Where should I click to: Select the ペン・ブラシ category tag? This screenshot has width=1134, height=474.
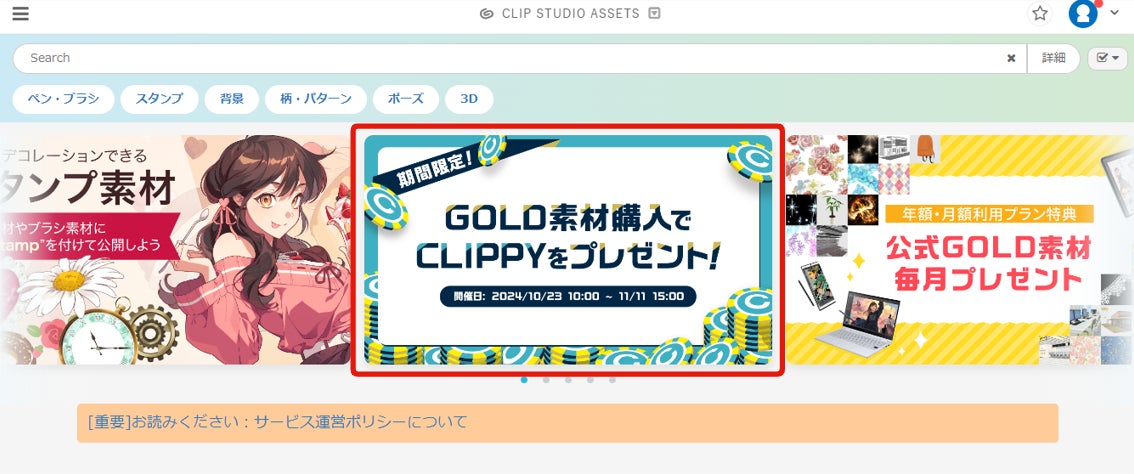[x=63, y=99]
